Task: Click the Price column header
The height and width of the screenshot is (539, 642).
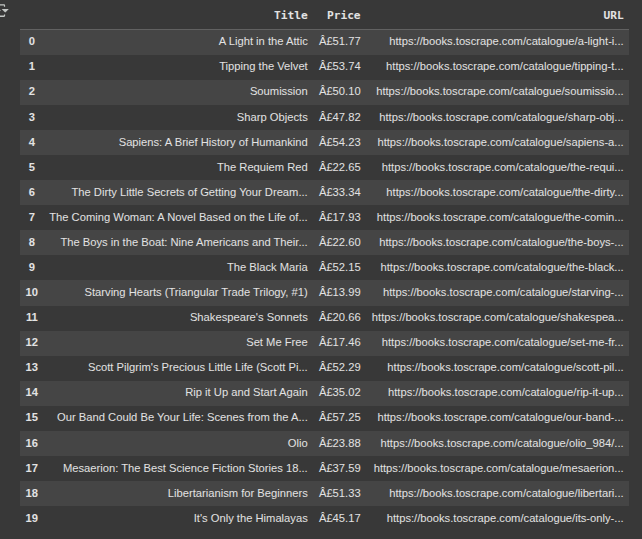Action: pyautogui.click(x=344, y=15)
